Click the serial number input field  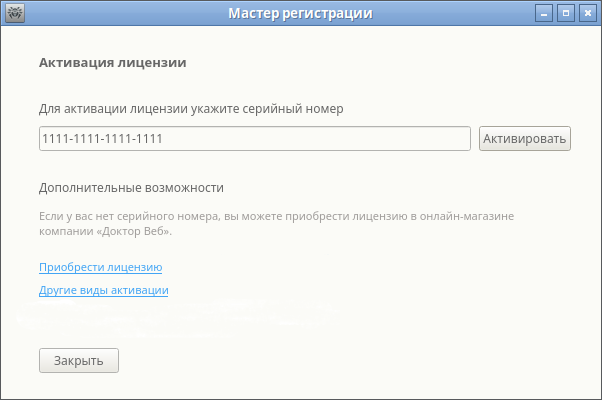[x=255, y=139]
